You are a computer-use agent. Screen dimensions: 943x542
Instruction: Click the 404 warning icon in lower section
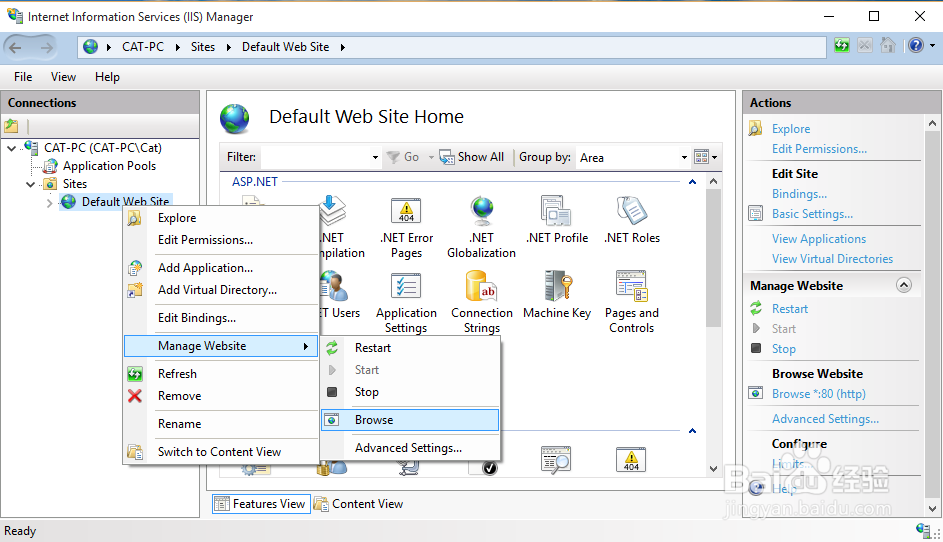tap(631, 460)
